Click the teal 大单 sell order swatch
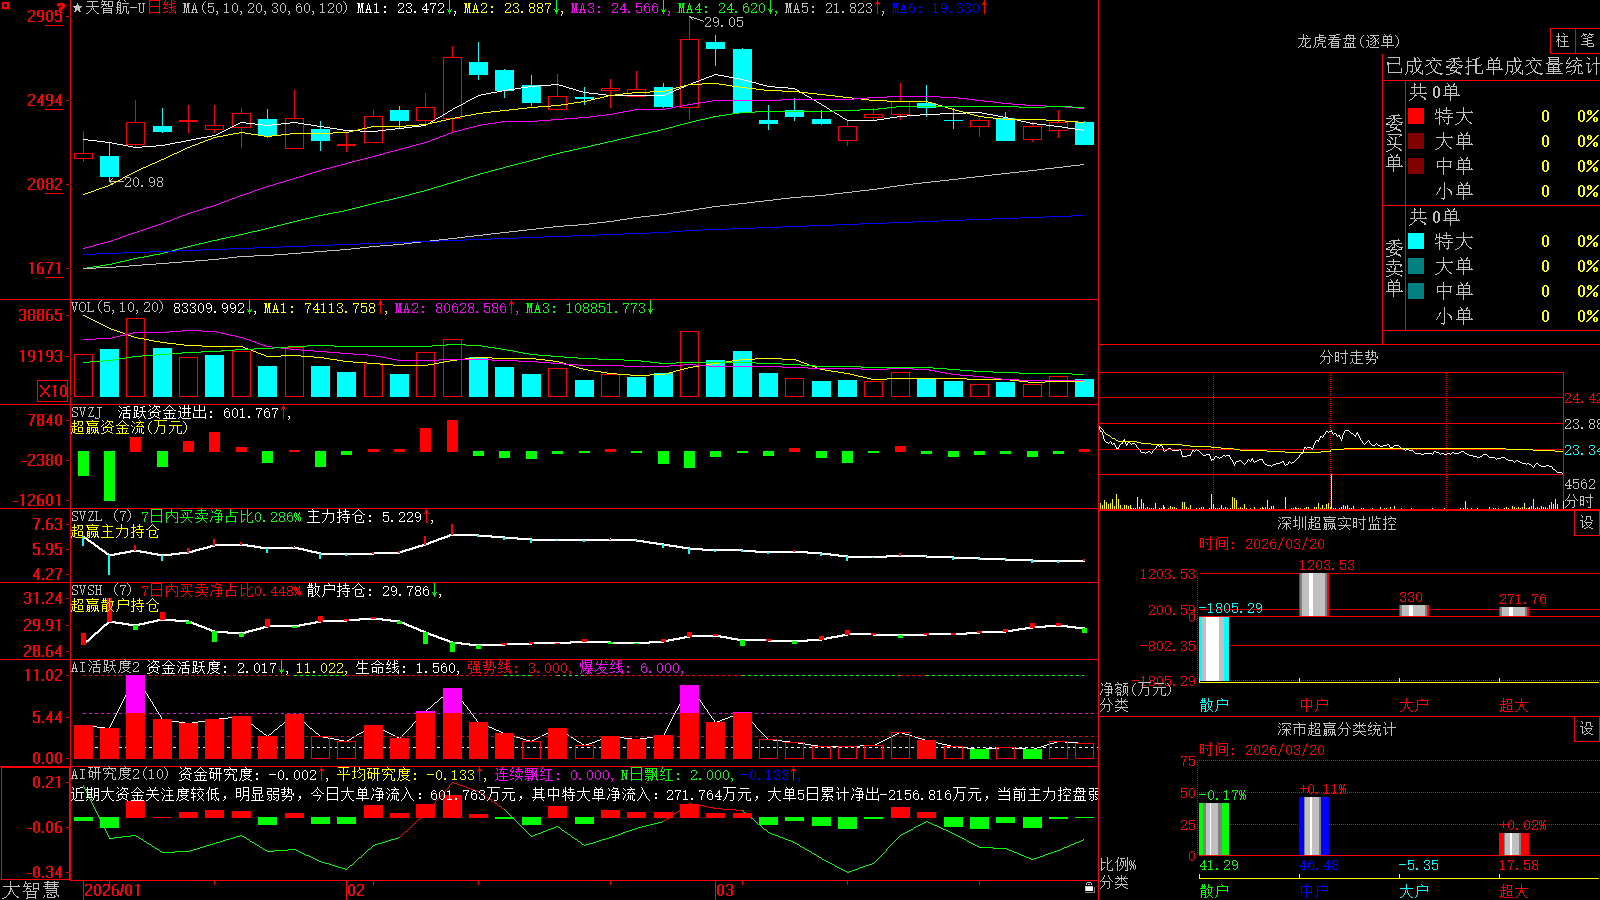 click(x=1416, y=266)
